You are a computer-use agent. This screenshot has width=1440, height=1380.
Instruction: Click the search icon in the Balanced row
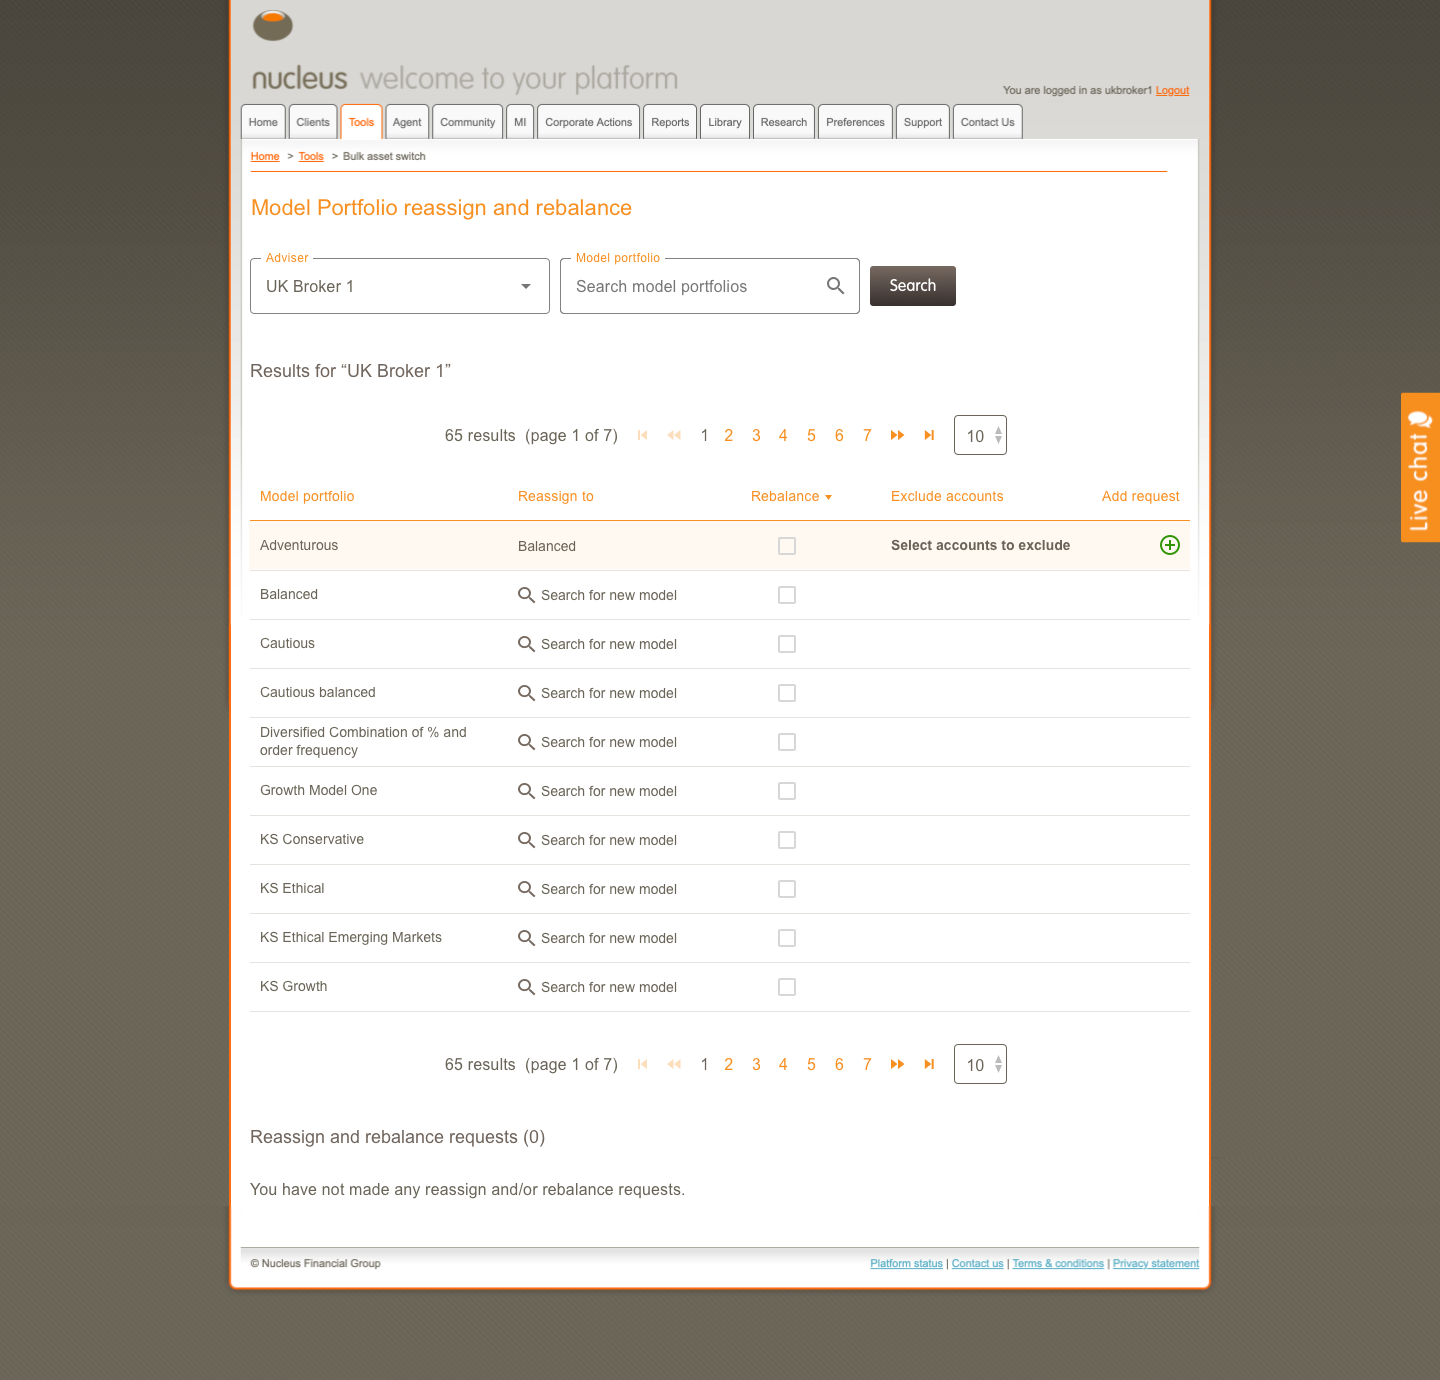[x=526, y=595]
